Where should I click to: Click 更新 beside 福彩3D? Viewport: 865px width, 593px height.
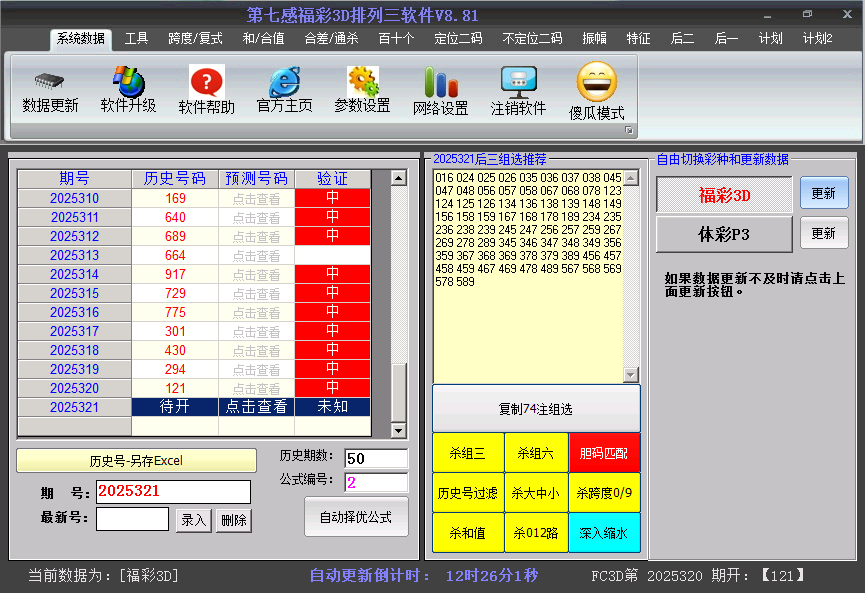[824, 192]
